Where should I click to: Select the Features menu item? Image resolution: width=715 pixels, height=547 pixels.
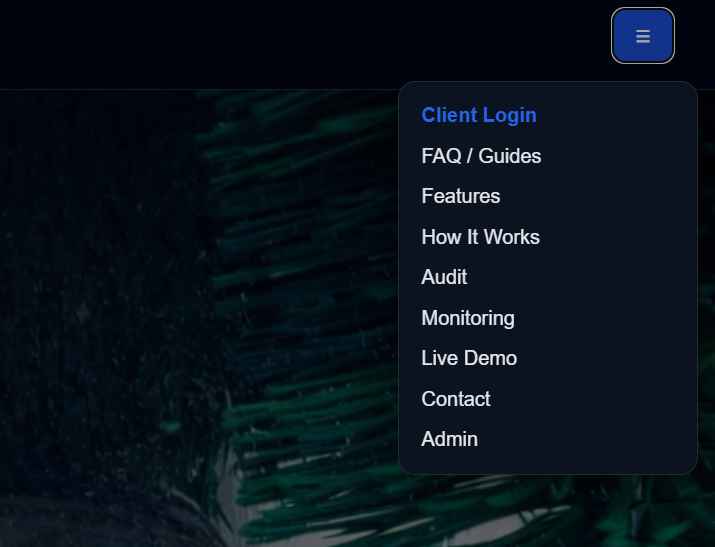[x=461, y=196]
